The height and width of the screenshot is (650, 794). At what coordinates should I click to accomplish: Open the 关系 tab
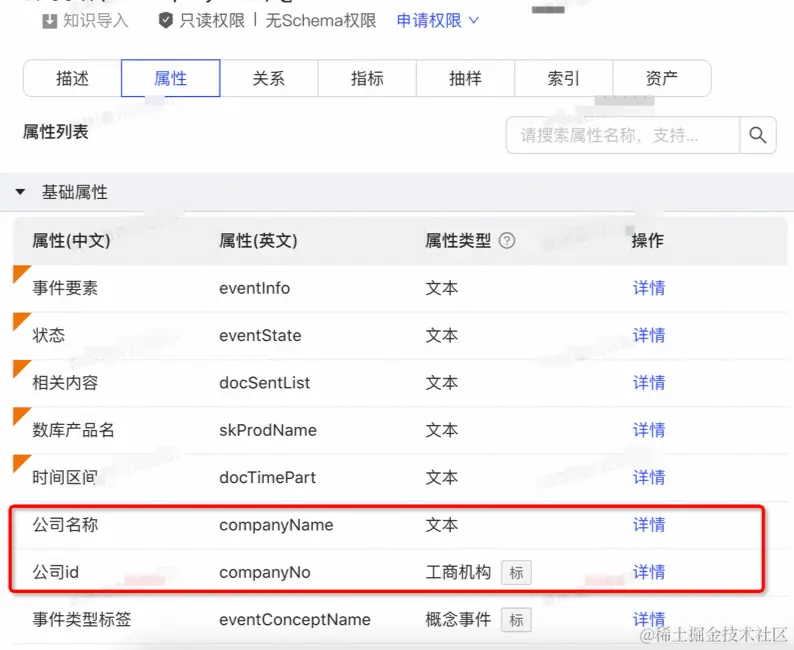point(269,78)
